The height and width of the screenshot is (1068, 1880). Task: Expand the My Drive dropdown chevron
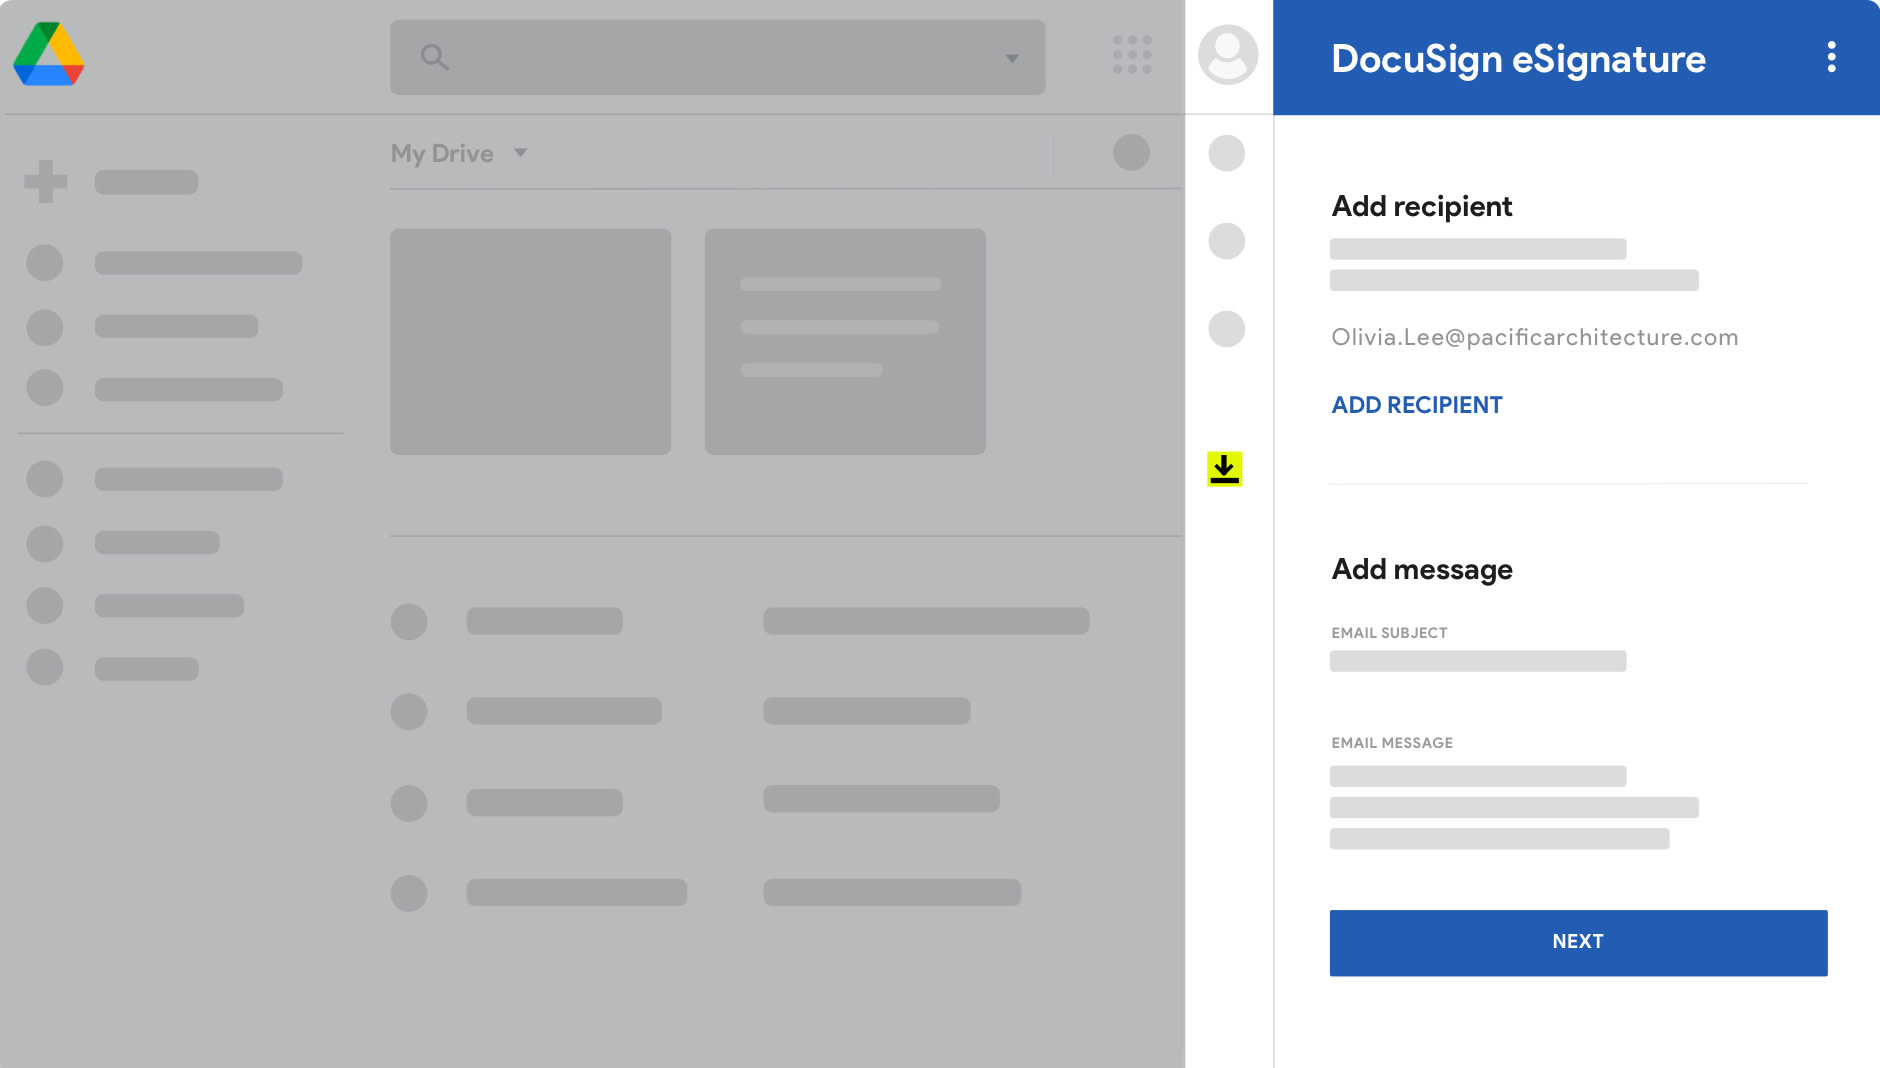tap(521, 155)
